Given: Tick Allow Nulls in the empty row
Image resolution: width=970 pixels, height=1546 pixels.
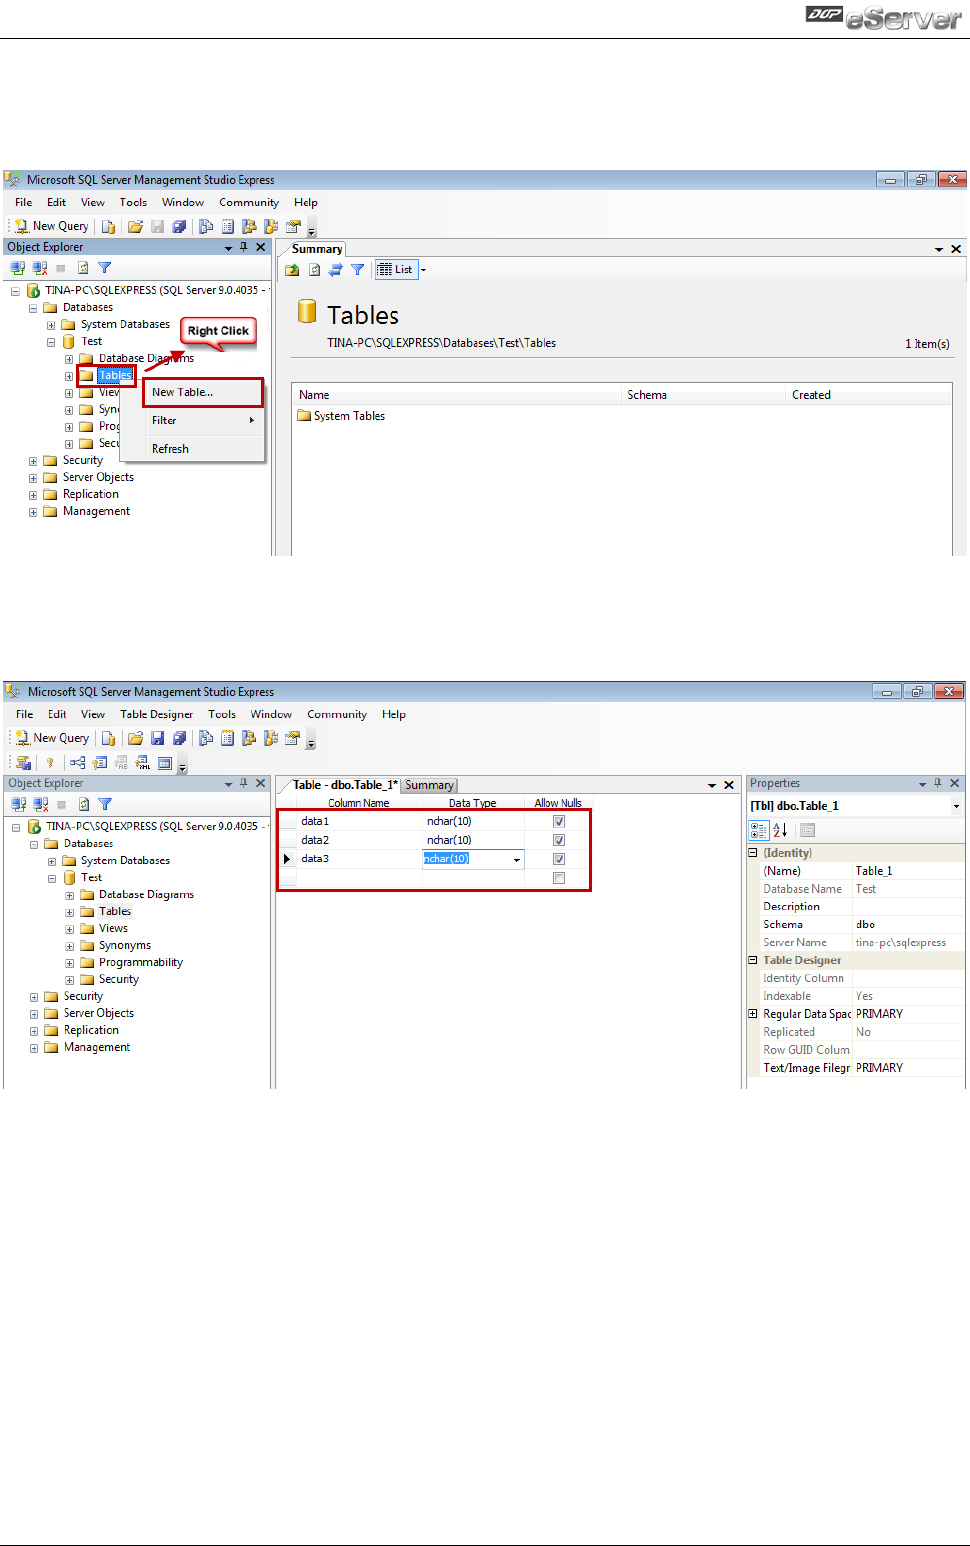Looking at the screenshot, I should [559, 878].
